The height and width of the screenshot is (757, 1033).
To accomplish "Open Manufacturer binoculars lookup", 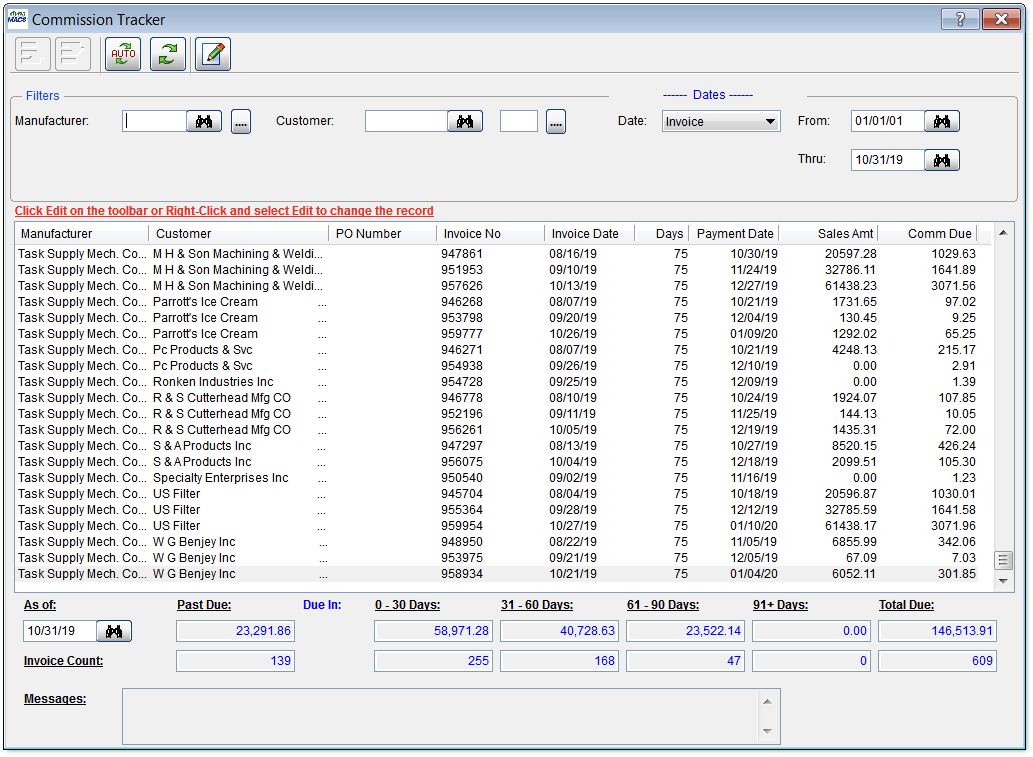I will pyautogui.click(x=203, y=120).
